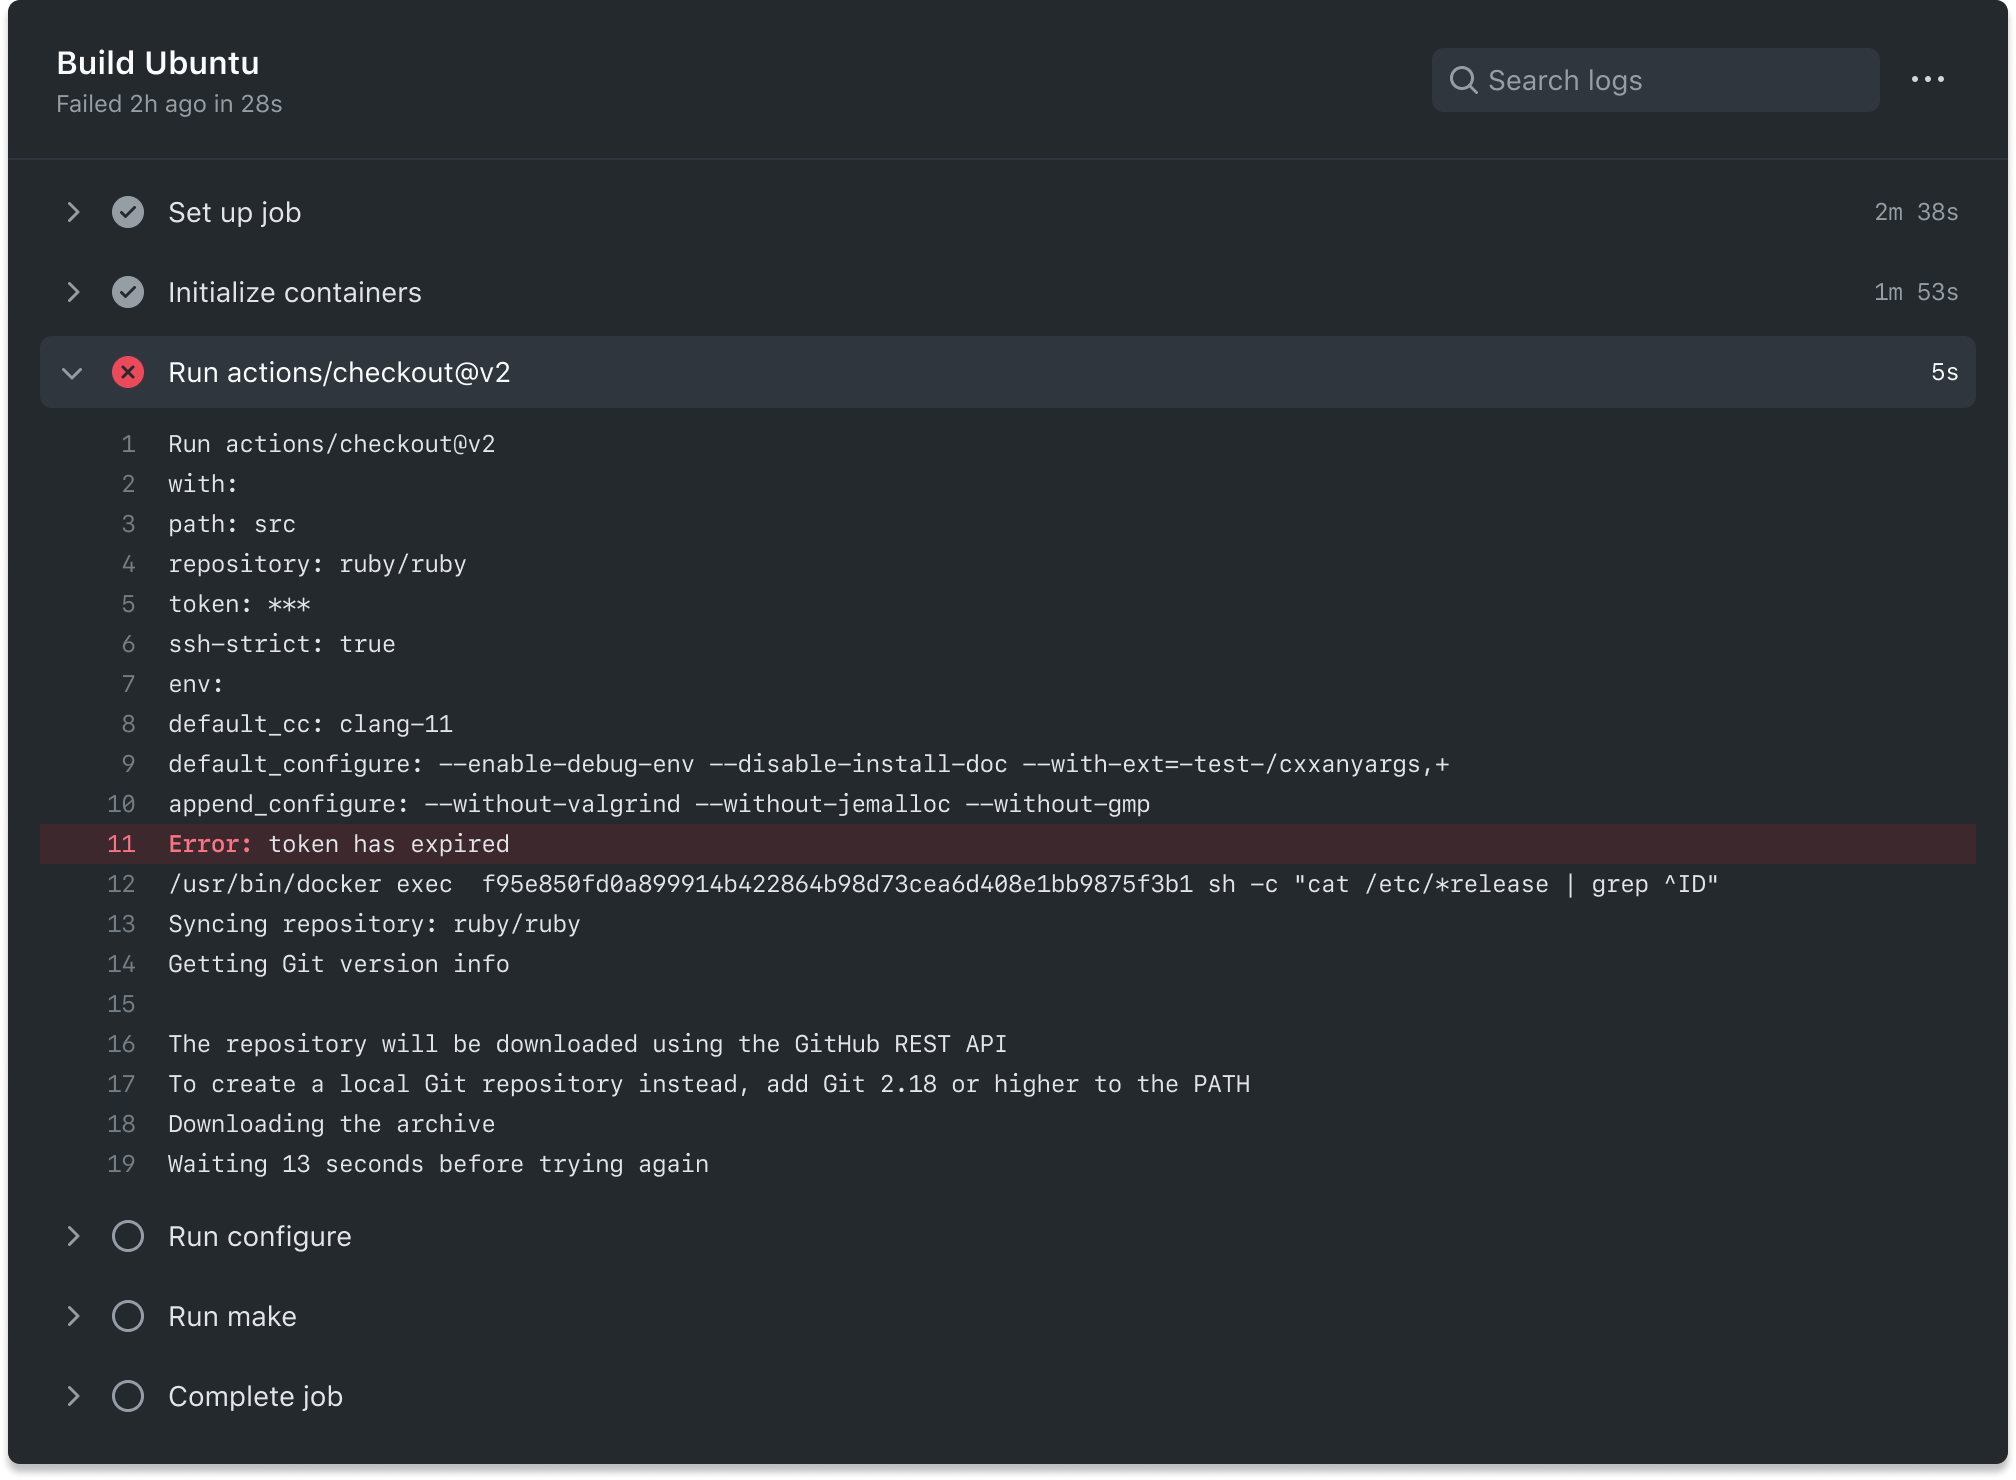Expand the Complete job chevron
Screen dimensions: 2016x1480
point(73,1396)
